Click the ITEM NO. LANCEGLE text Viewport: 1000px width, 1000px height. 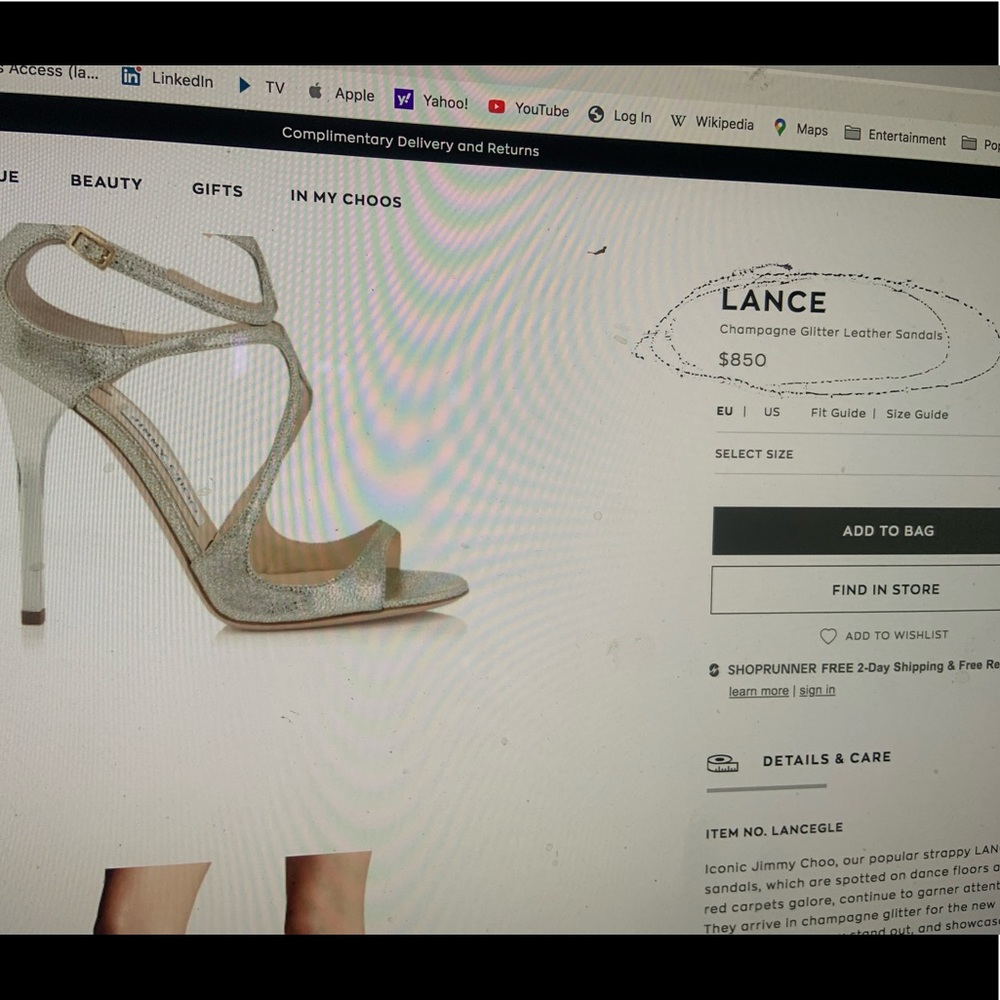coord(774,830)
